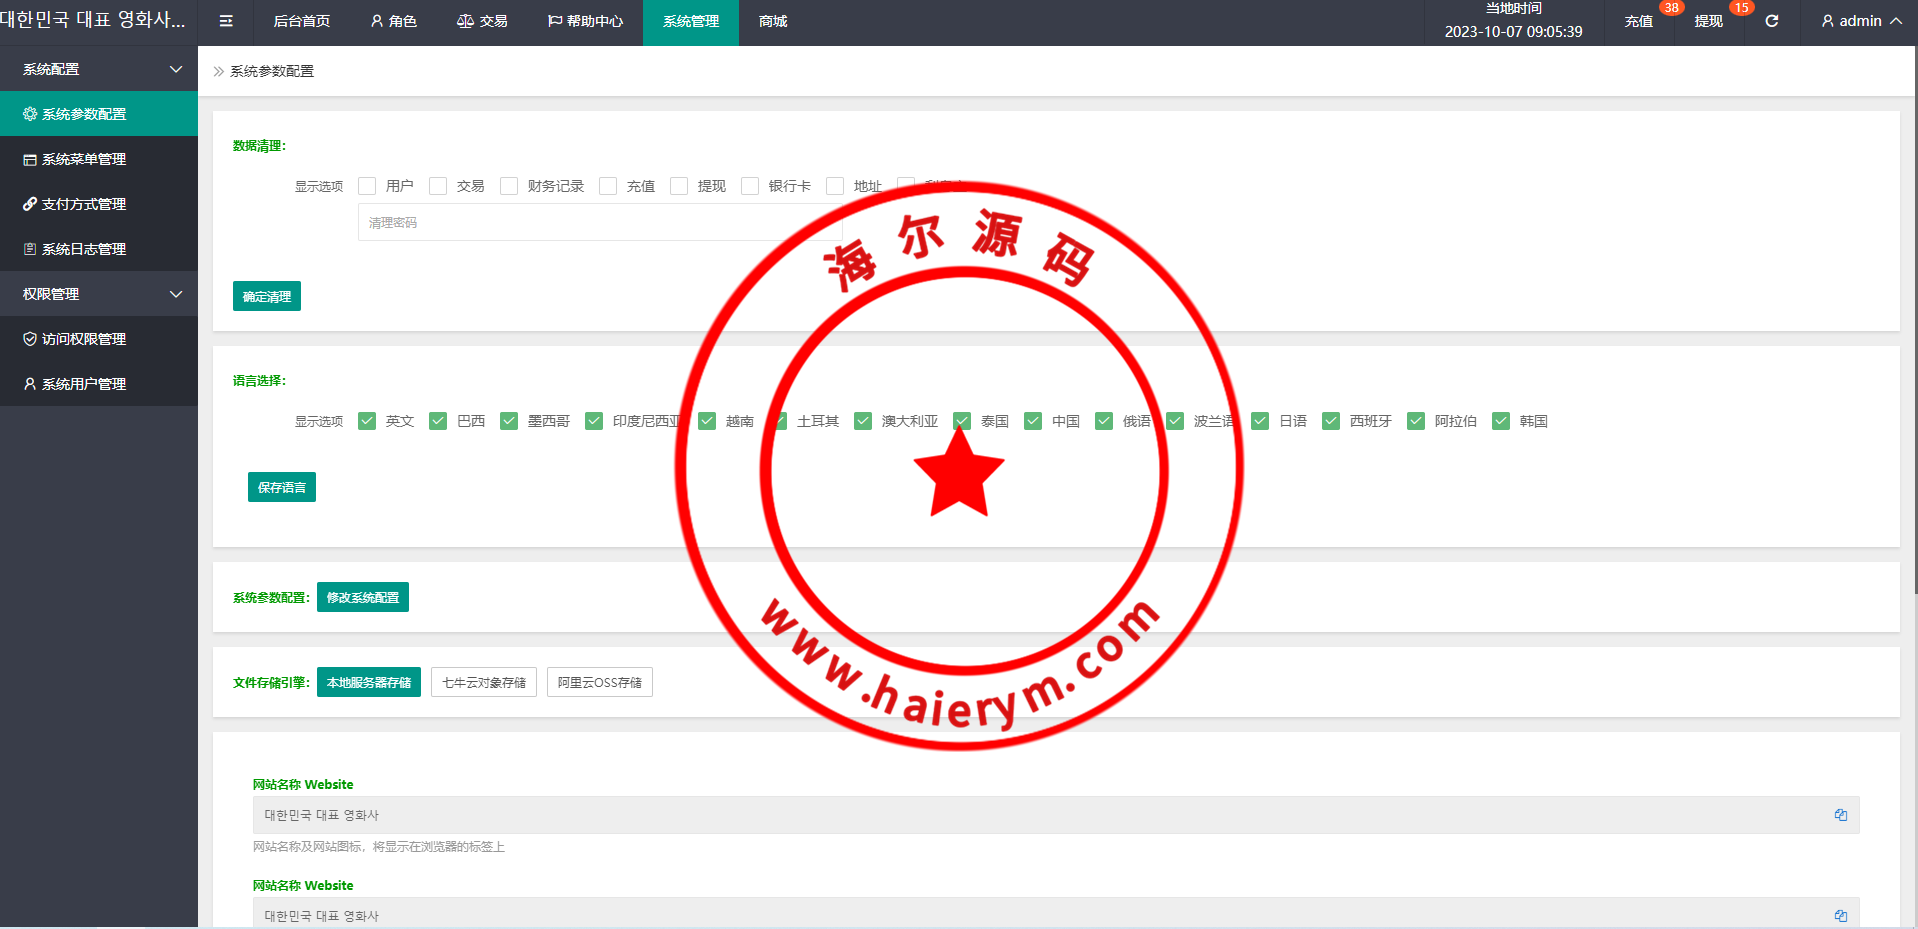Open 系统日志管理 in the sidebar

pyautogui.click(x=84, y=249)
